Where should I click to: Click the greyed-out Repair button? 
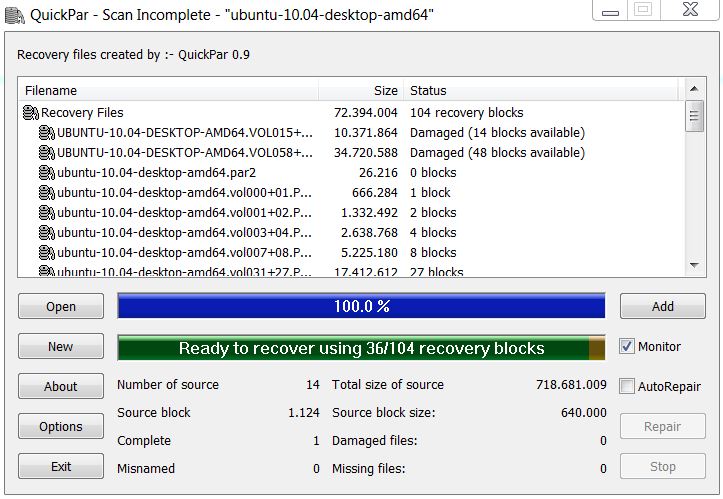(663, 426)
